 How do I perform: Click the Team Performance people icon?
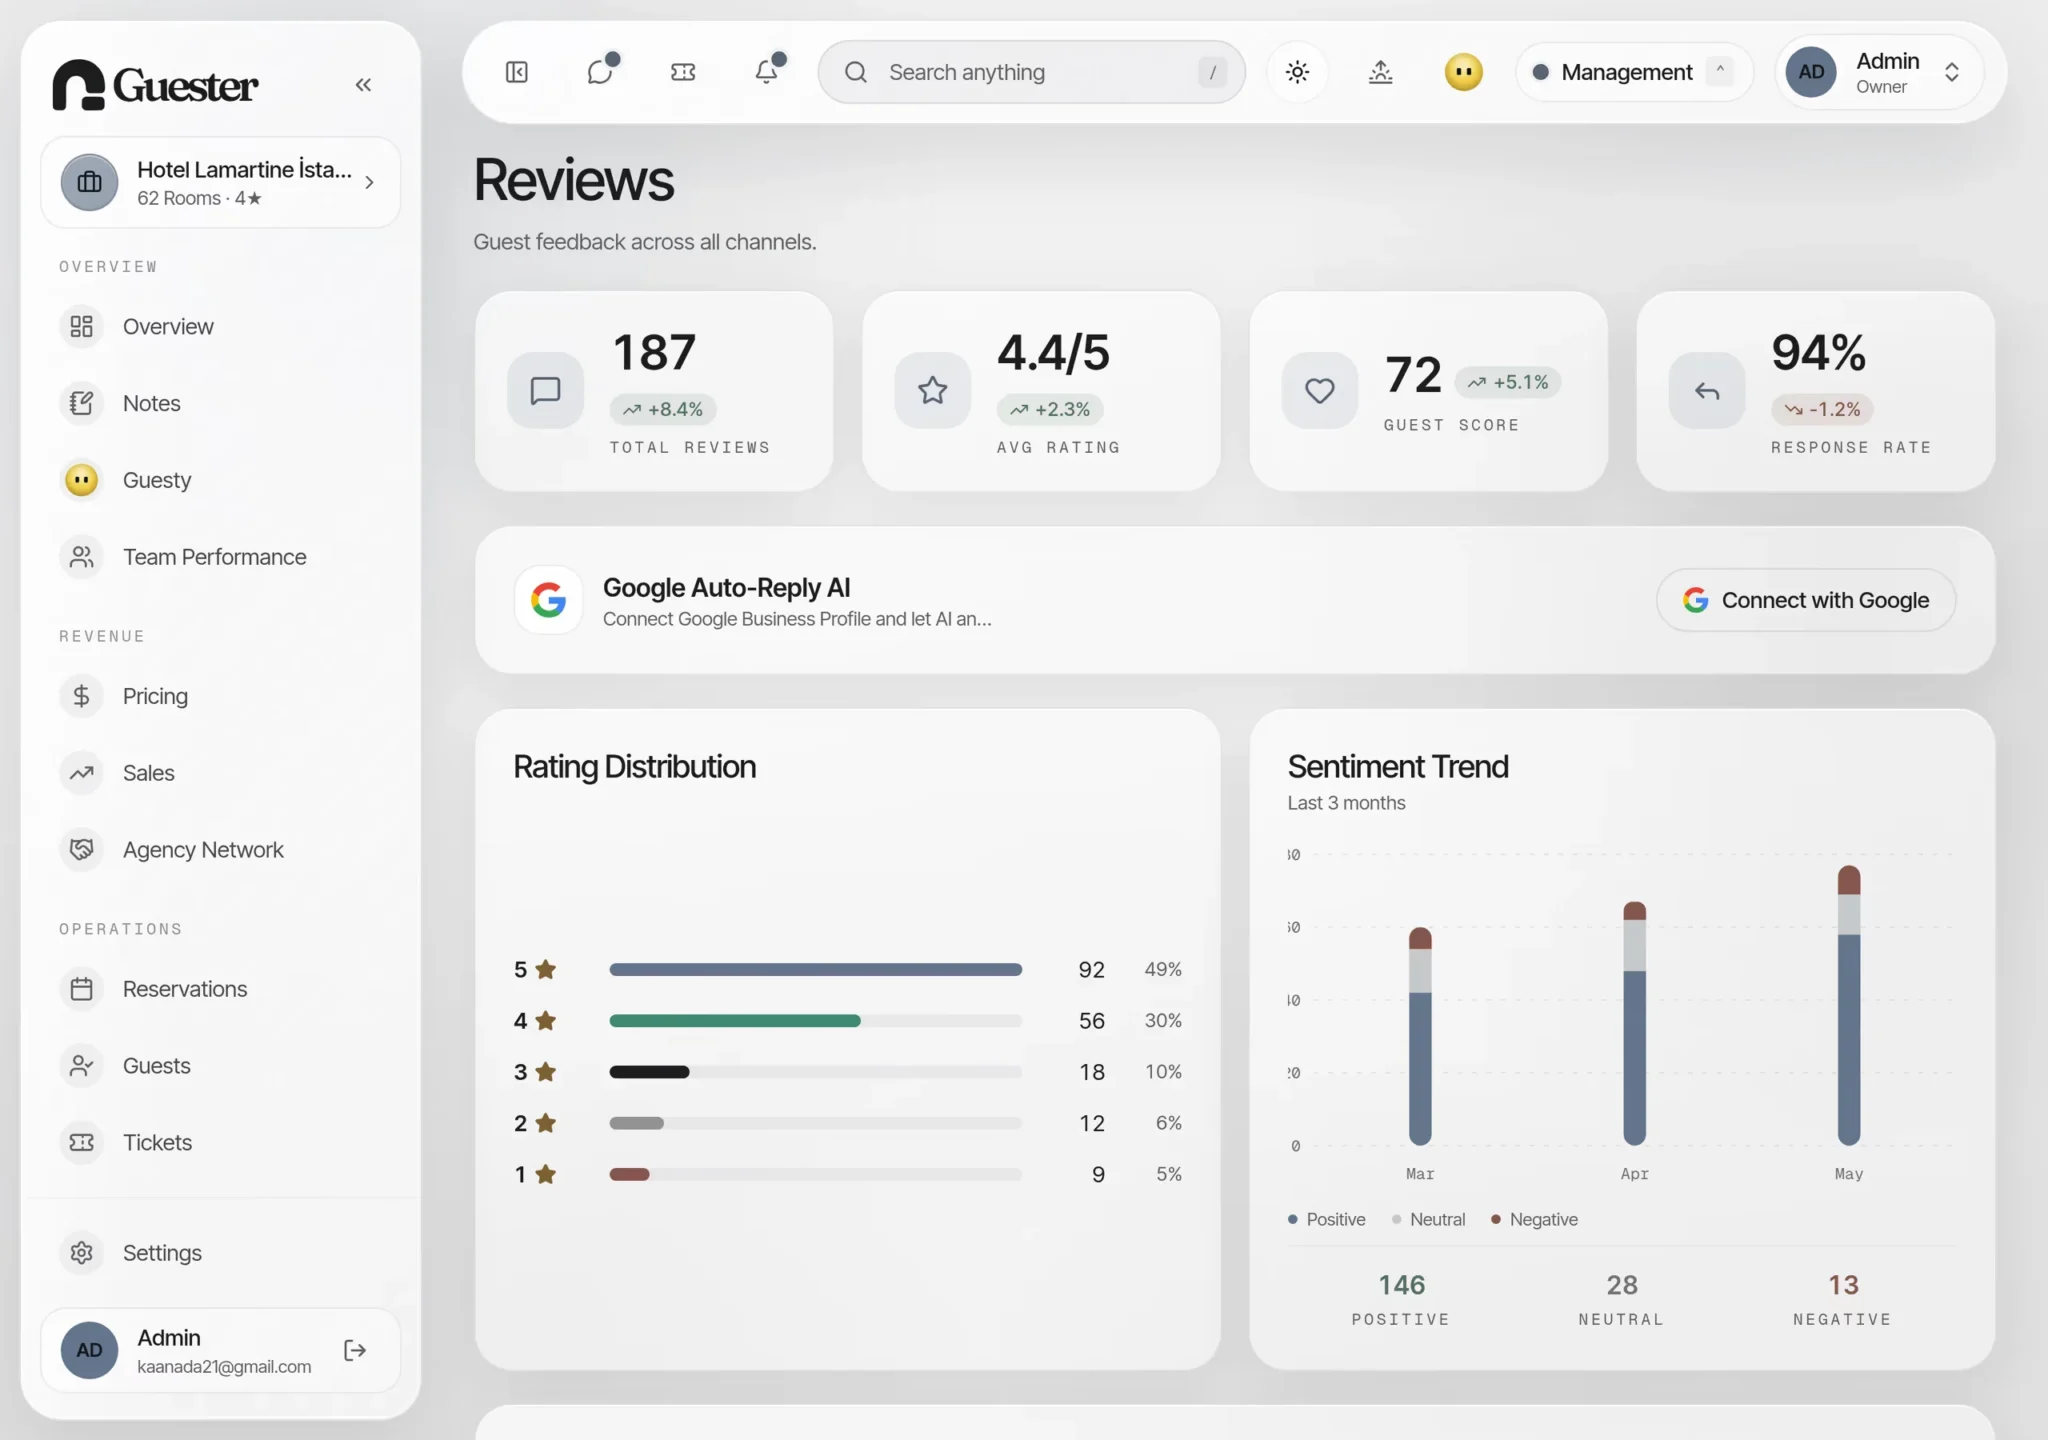(x=82, y=557)
